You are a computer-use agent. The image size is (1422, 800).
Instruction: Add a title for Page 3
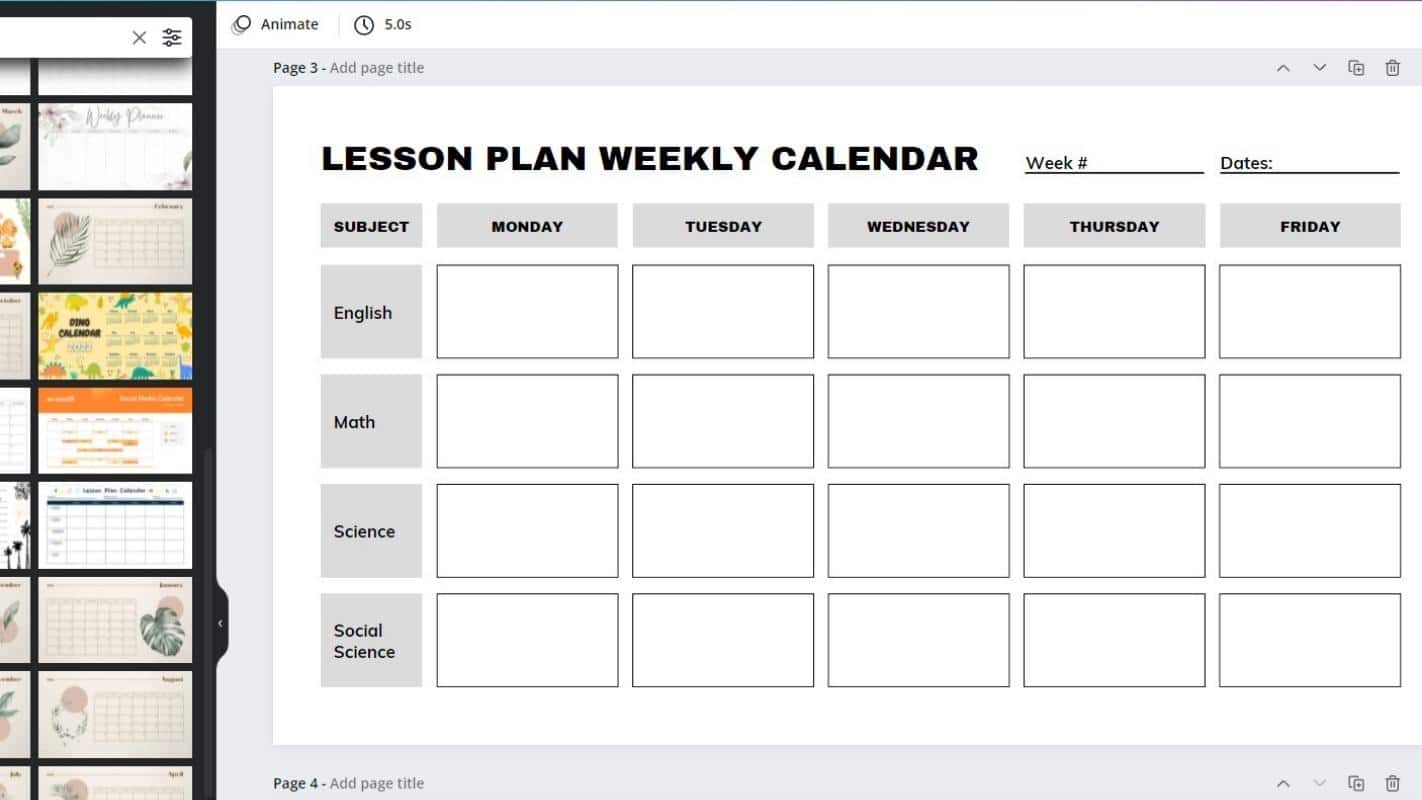pyautogui.click(x=377, y=68)
